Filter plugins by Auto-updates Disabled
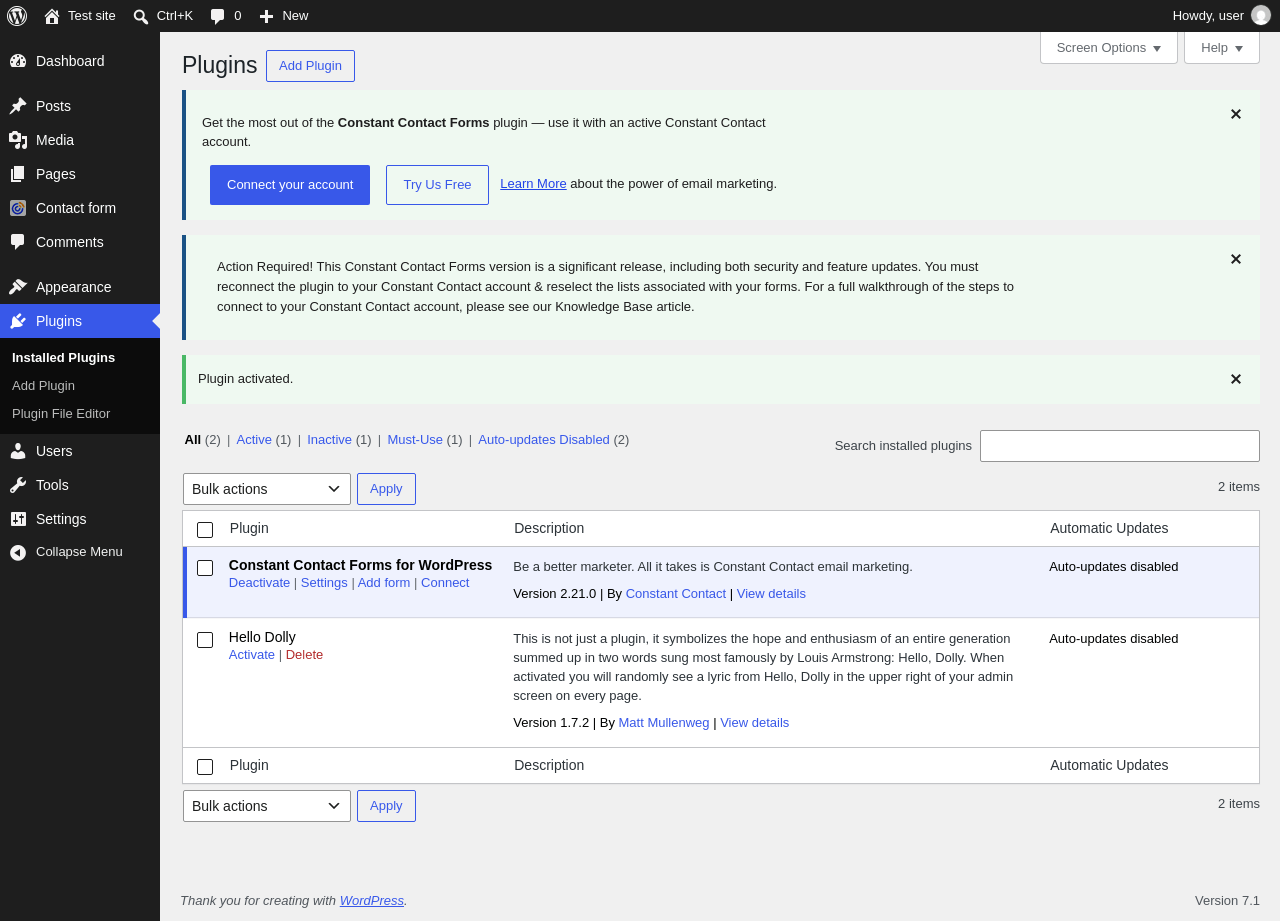Viewport: 1280px width, 921px height. pyautogui.click(x=544, y=439)
